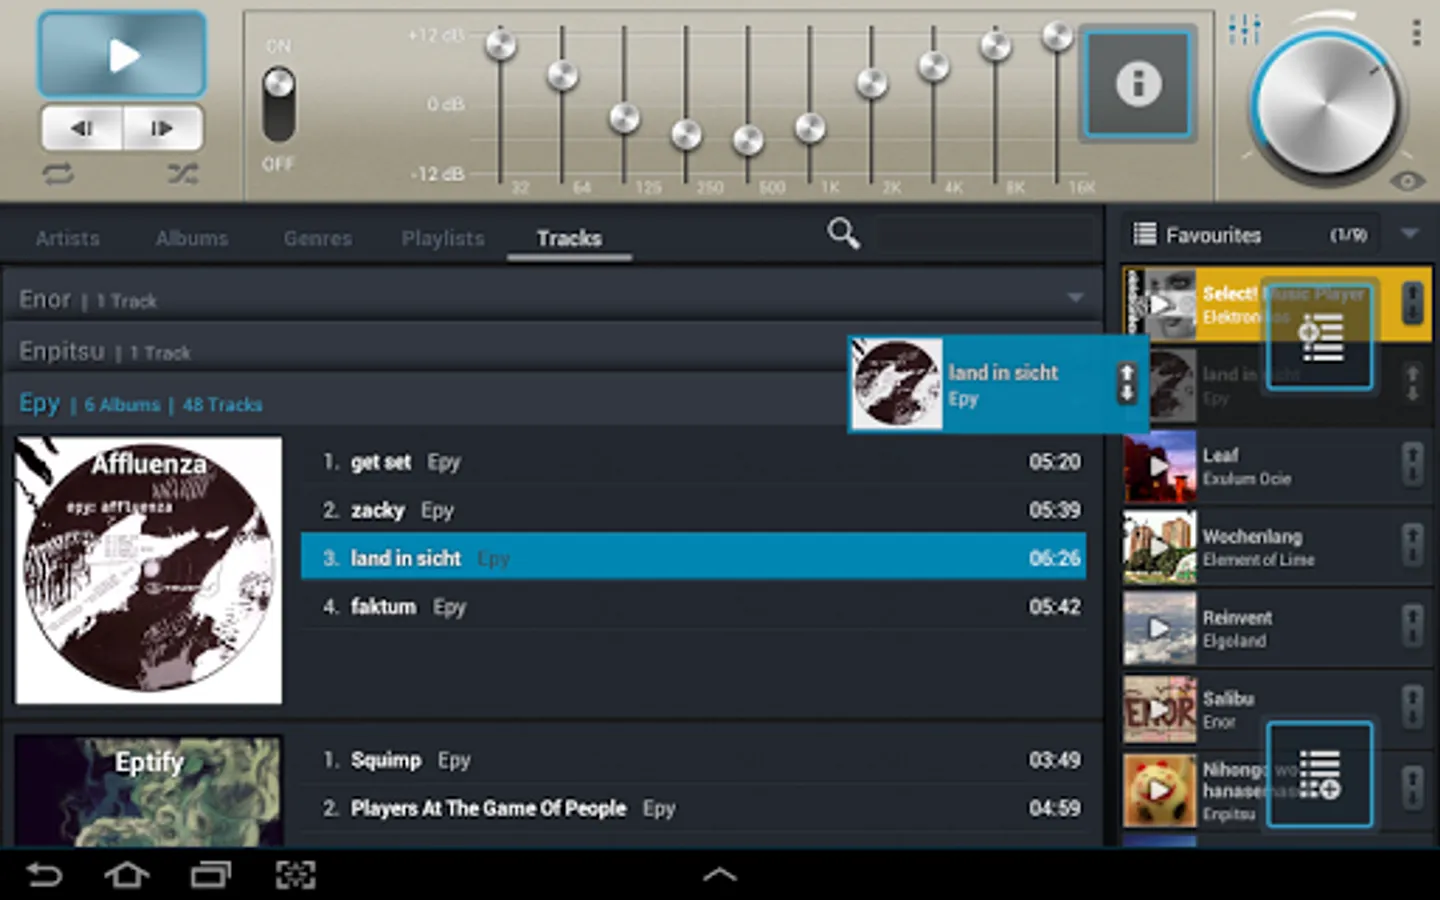Open the Favourites playlist dropdown arrow
The height and width of the screenshot is (900, 1440).
1410,234
